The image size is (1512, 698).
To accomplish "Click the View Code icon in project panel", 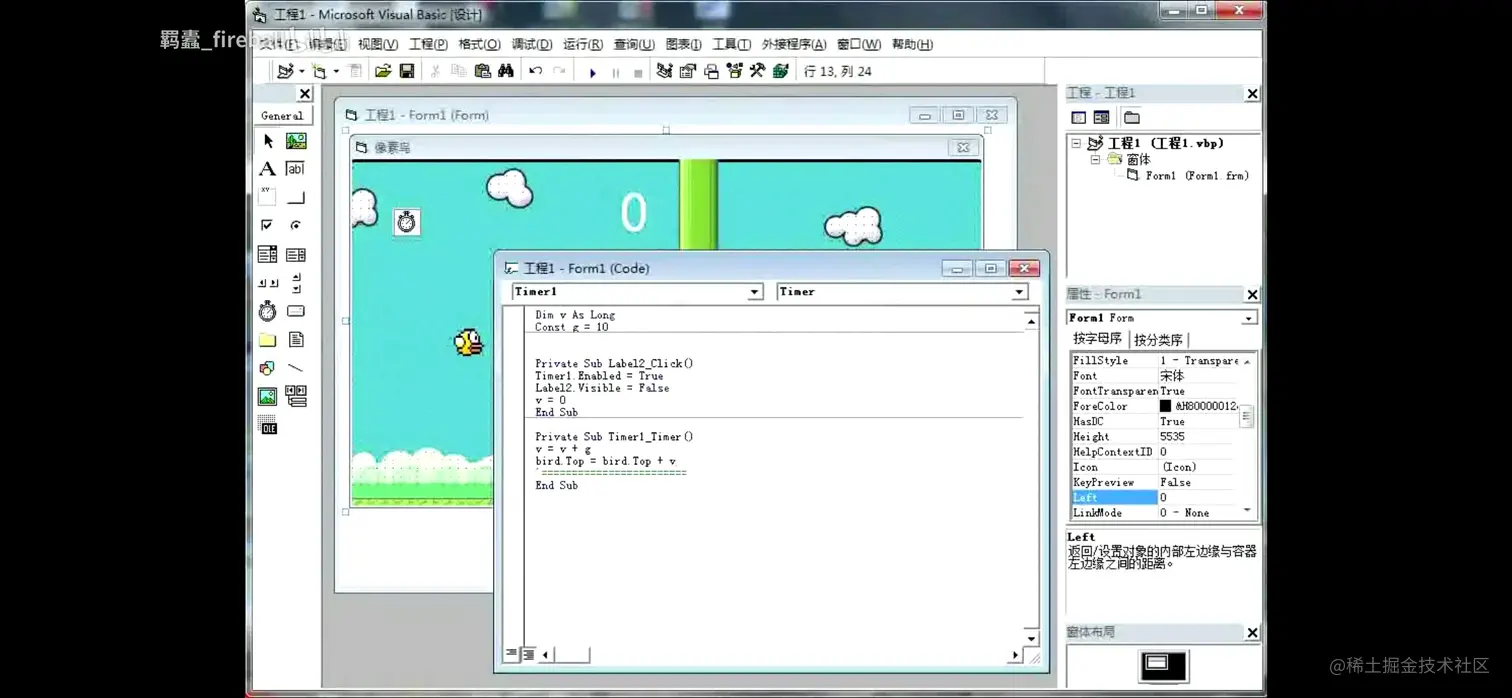I will coord(1078,118).
